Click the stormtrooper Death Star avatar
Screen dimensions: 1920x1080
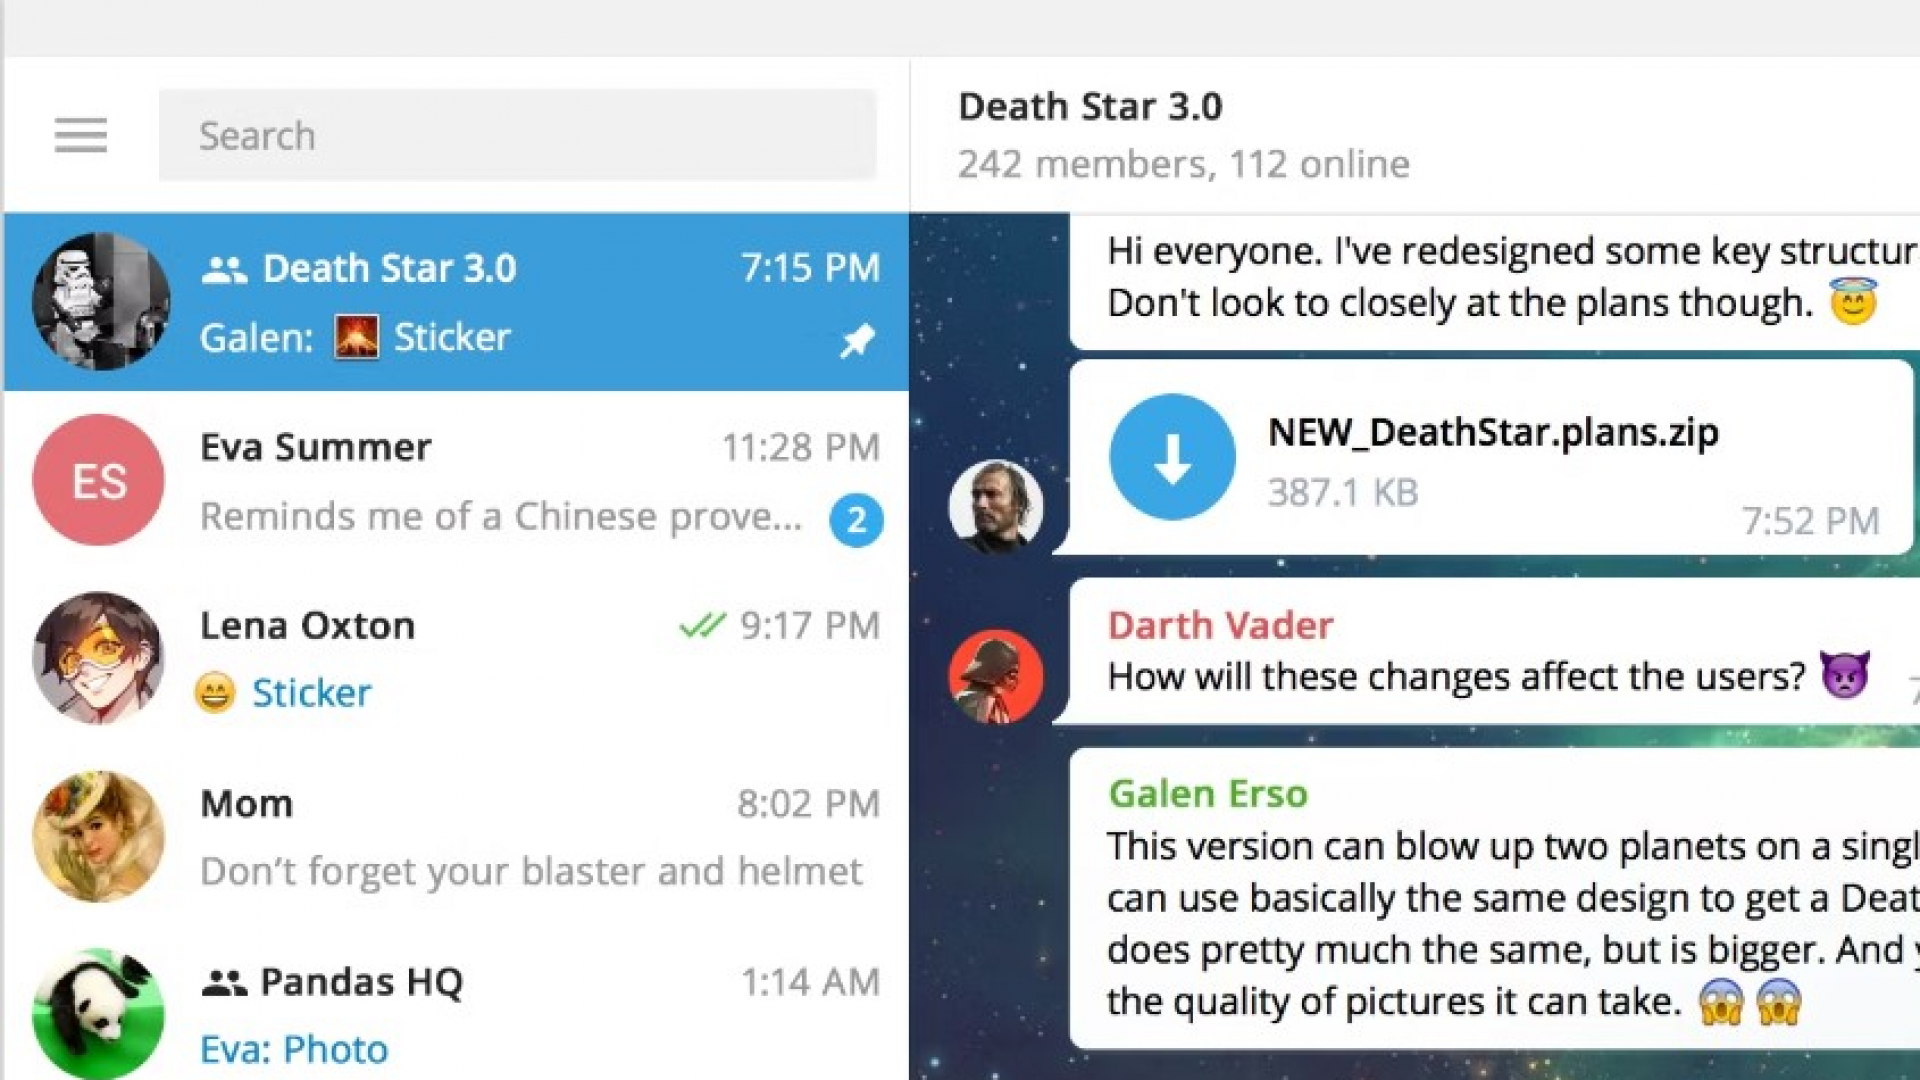point(100,301)
